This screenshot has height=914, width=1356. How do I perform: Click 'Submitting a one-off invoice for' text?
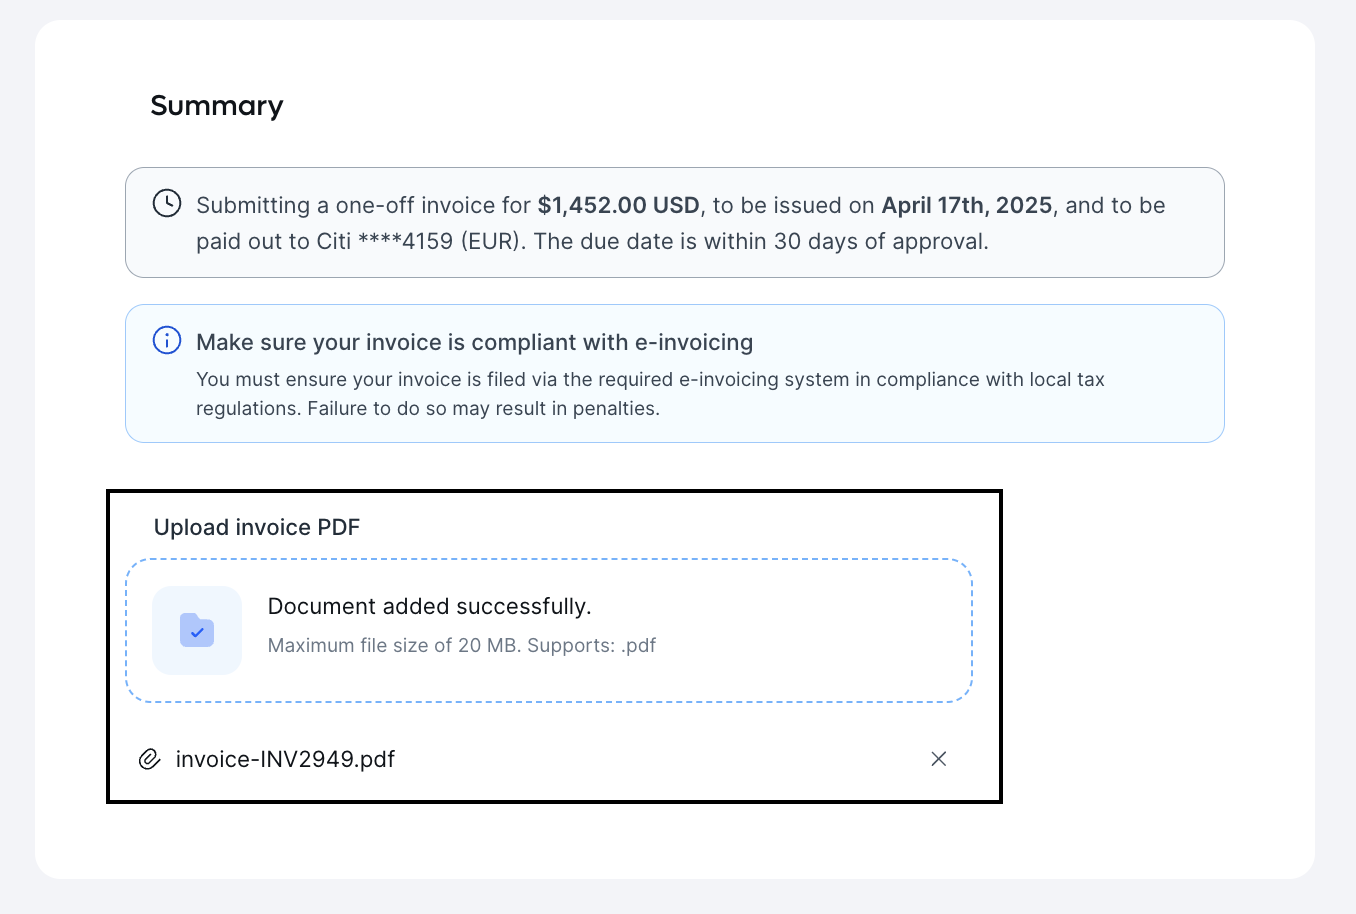(x=364, y=205)
